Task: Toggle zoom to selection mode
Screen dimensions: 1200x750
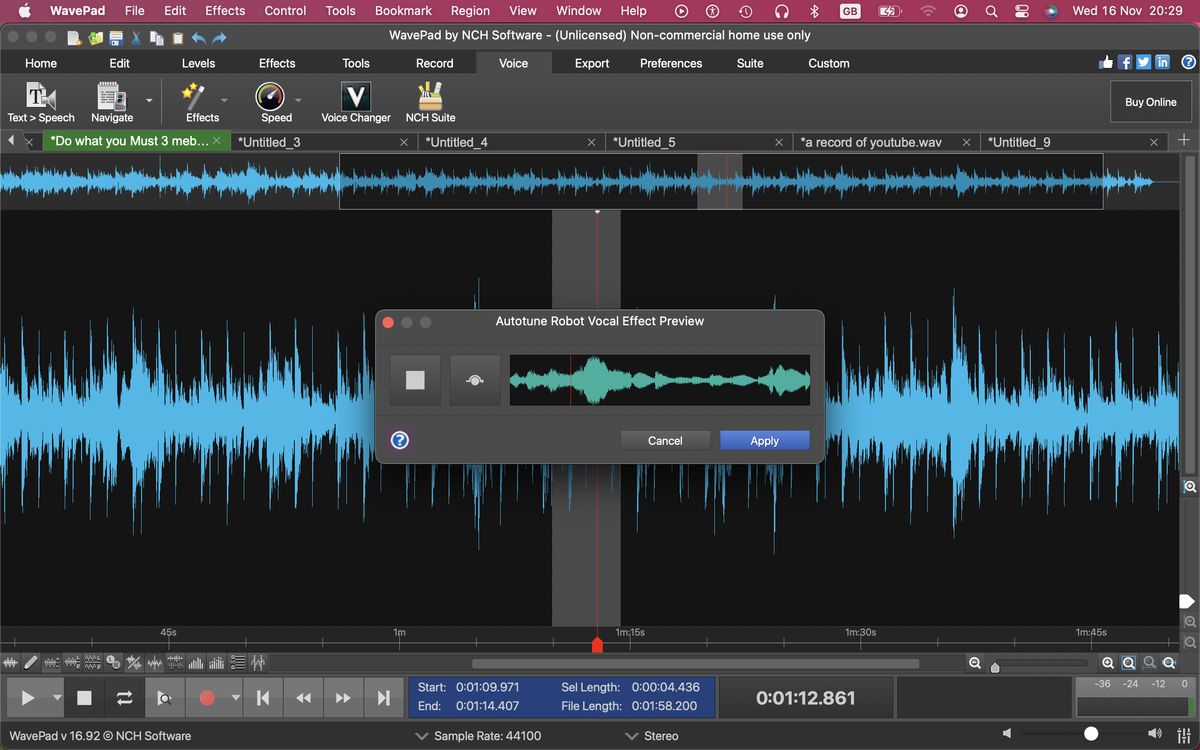Action: coord(1129,662)
